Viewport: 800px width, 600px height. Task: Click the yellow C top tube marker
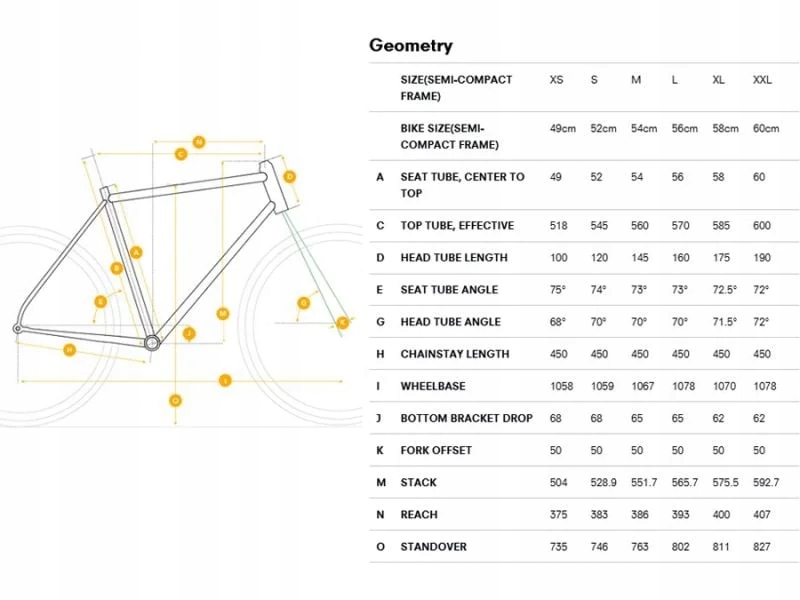pyautogui.click(x=181, y=154)
